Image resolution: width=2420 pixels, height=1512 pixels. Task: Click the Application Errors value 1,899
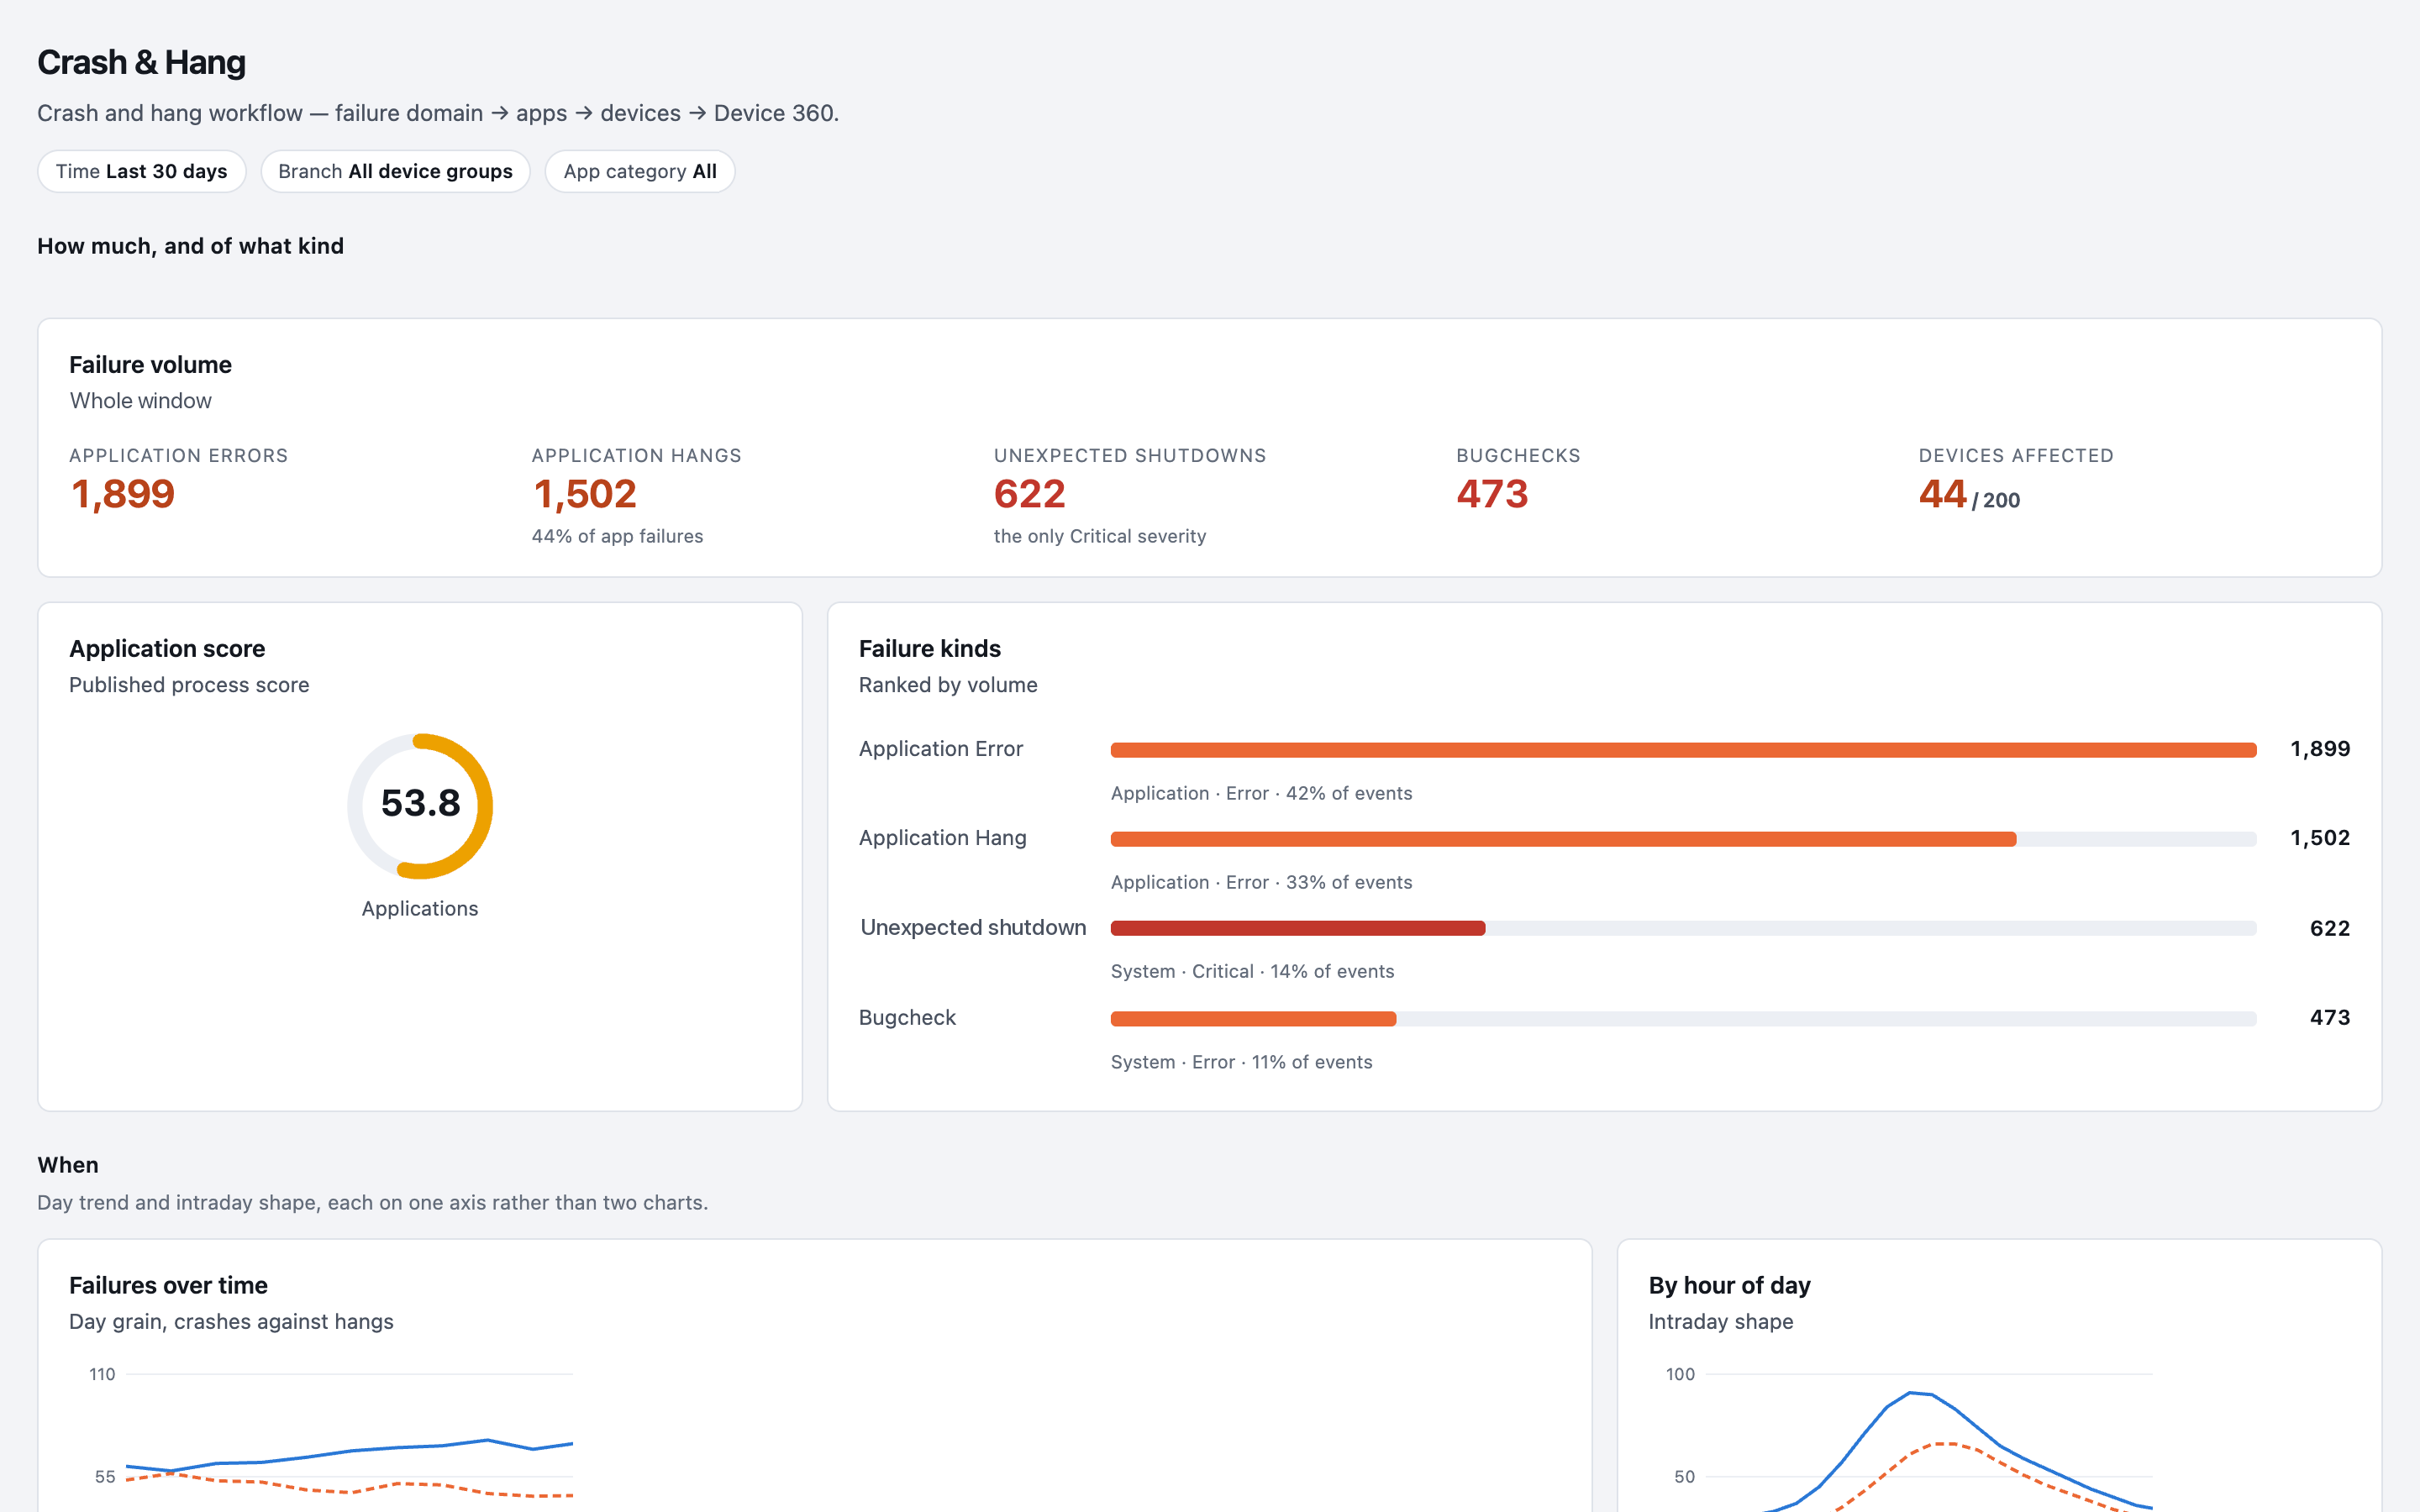pos(123,494)
